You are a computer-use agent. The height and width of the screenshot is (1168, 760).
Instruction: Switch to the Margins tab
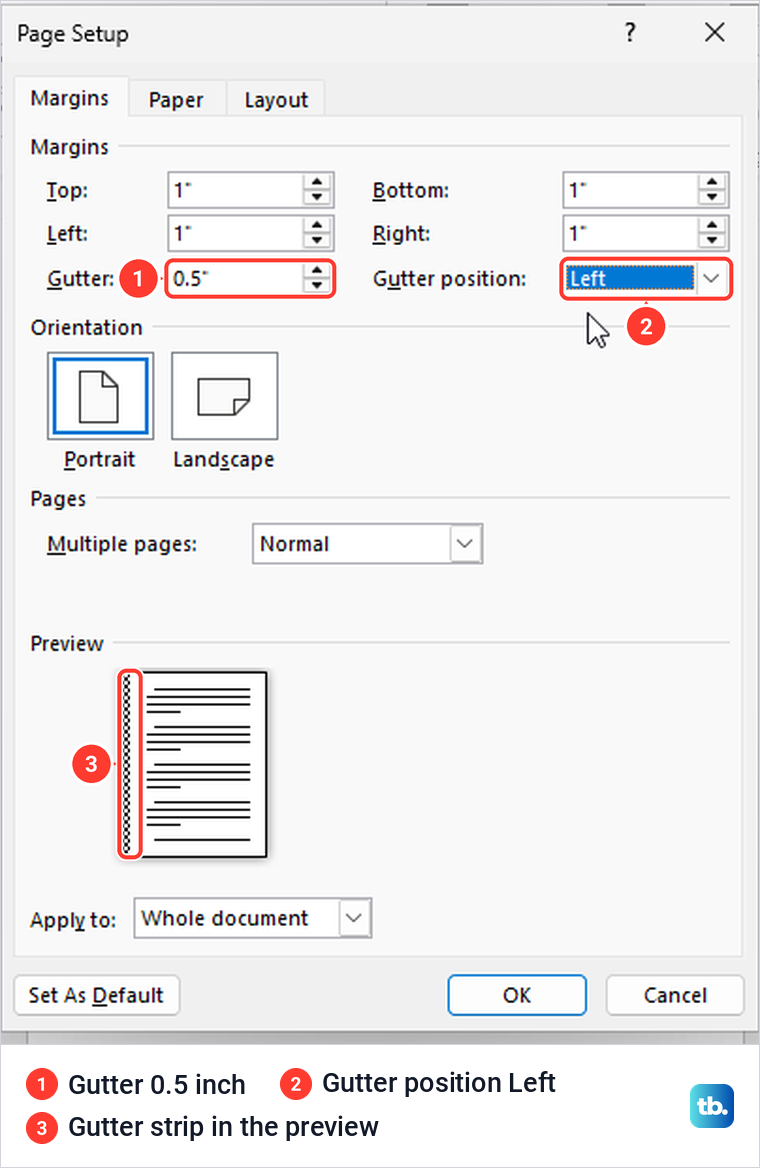(70, 98)
